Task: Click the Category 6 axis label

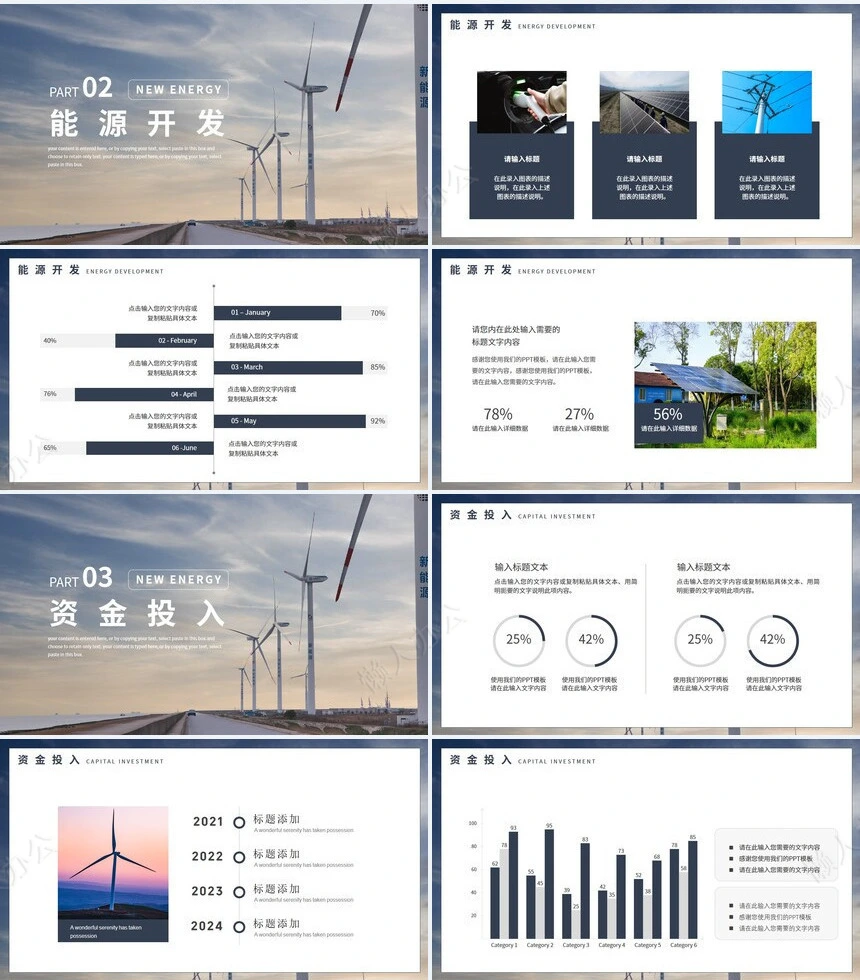Action: pyautogui.click(x=682, y=945)
